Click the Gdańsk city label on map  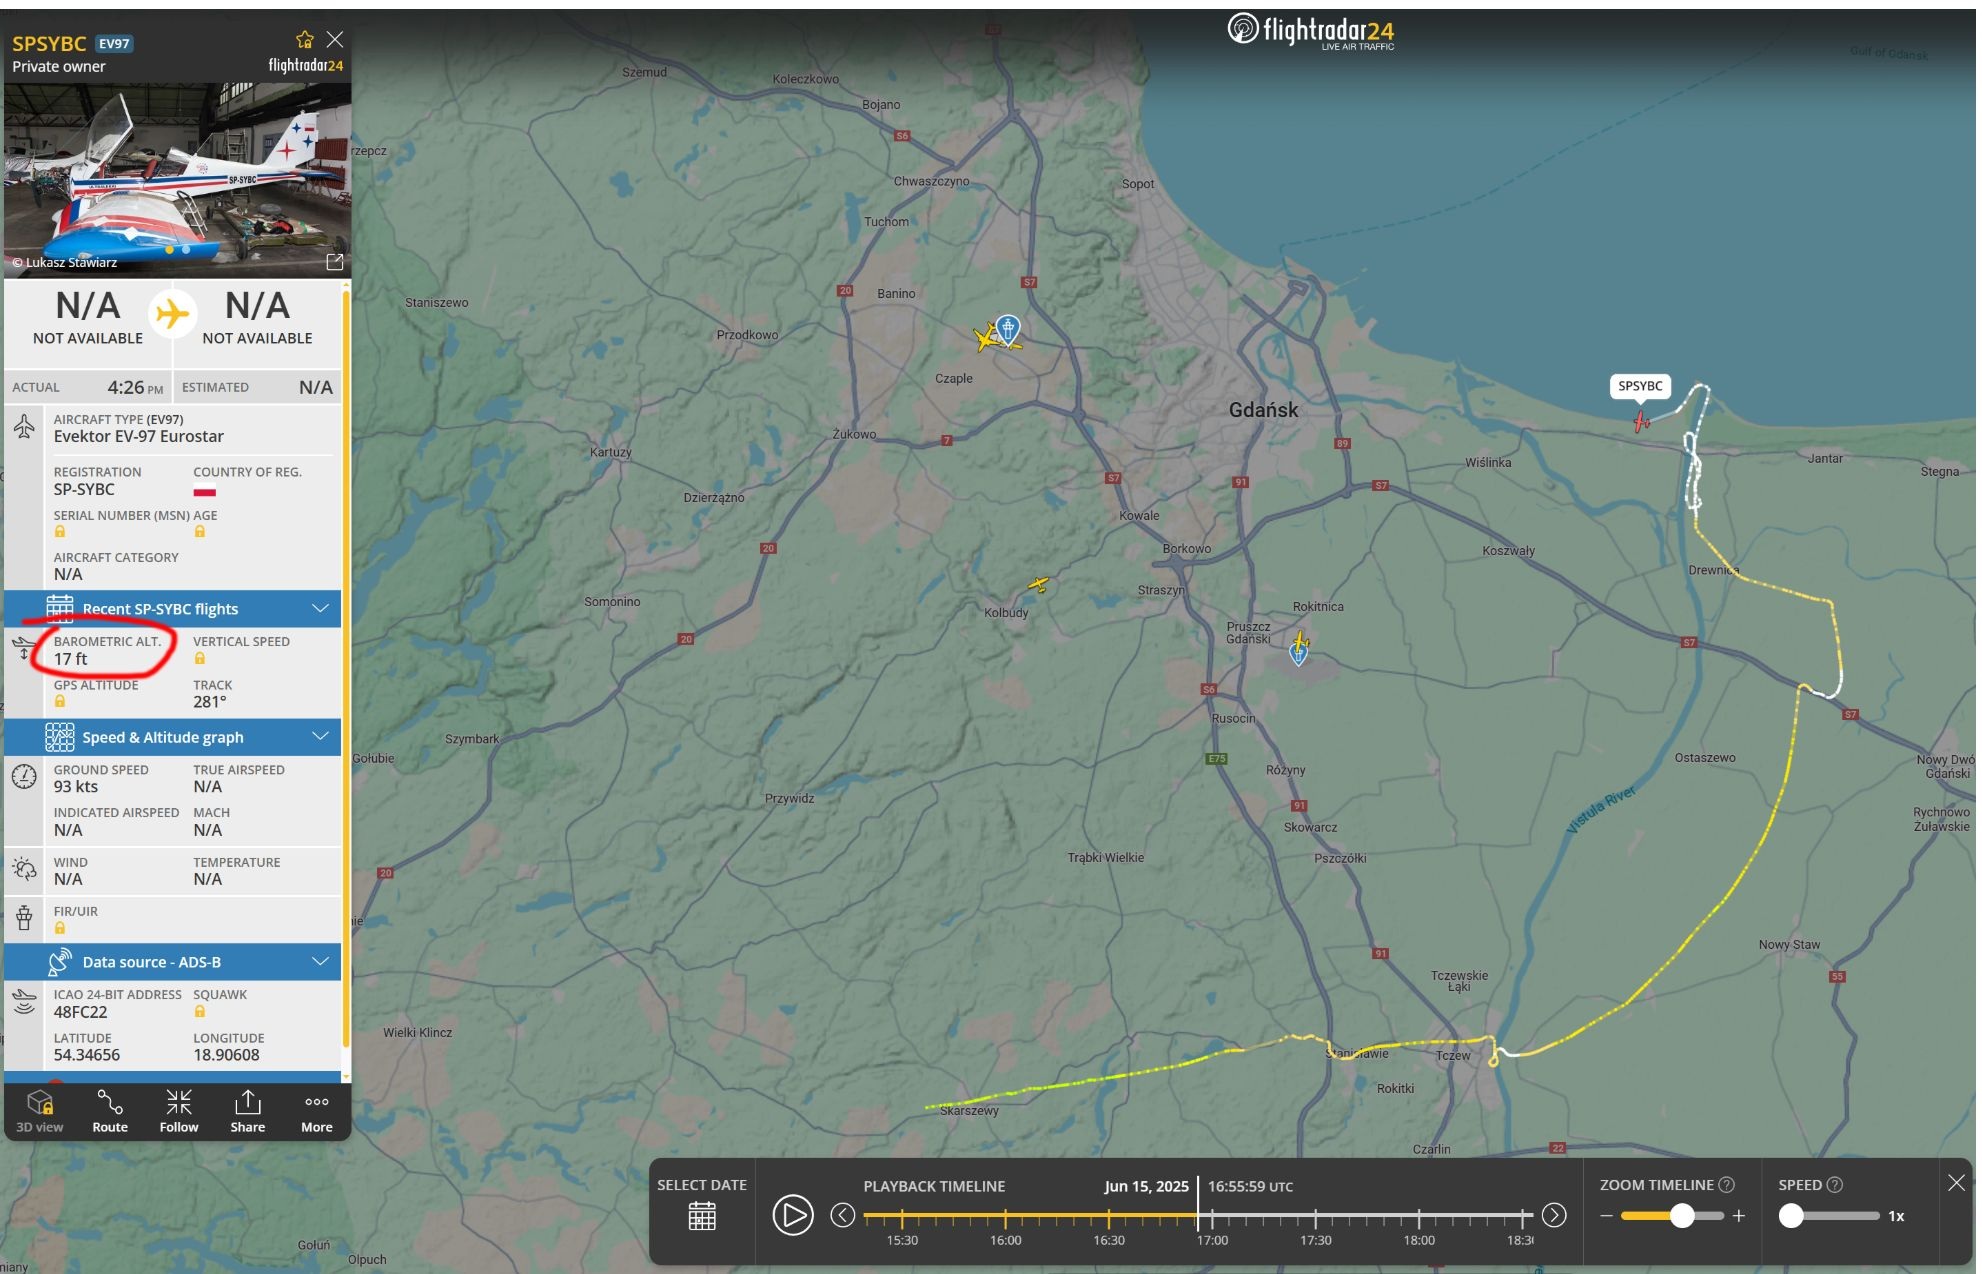point(1263,410)
